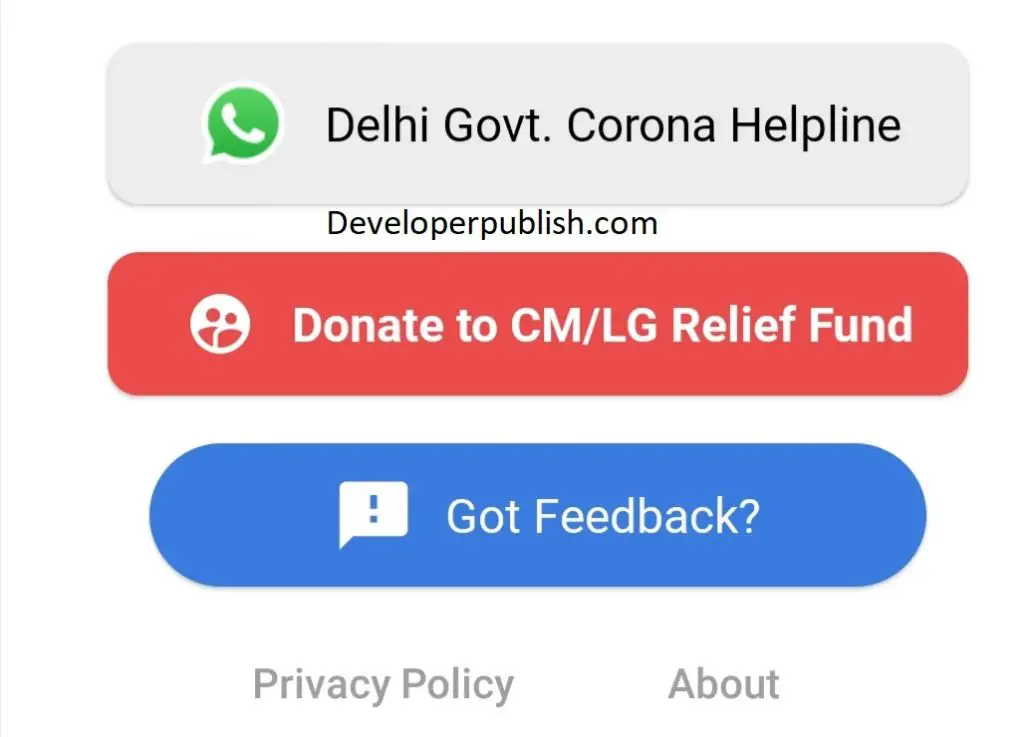Click the green WhatsApp phone icon

243,123
